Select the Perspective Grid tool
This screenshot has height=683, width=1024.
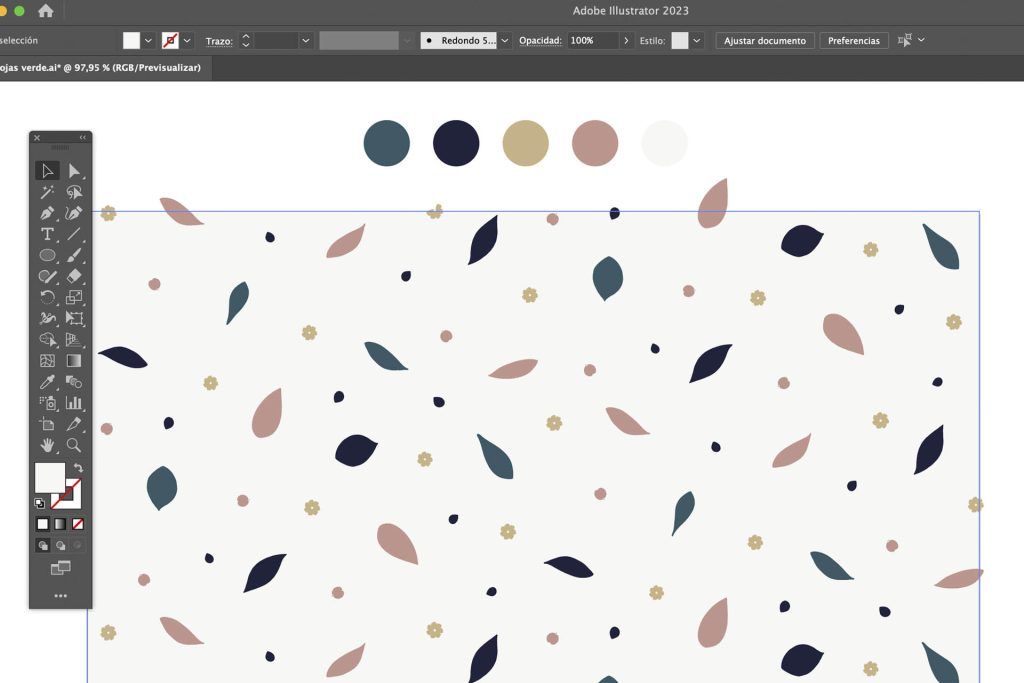tap(74, 340)
